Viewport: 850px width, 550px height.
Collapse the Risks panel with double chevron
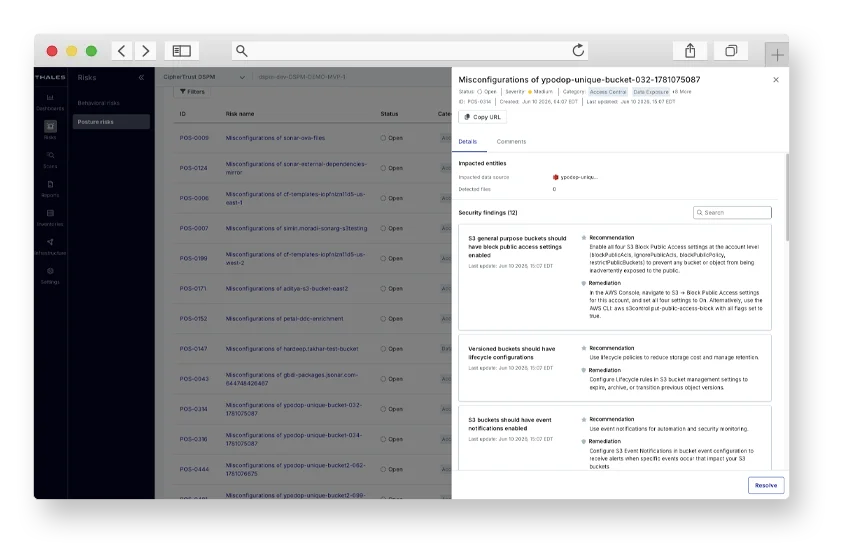[141, 77]
